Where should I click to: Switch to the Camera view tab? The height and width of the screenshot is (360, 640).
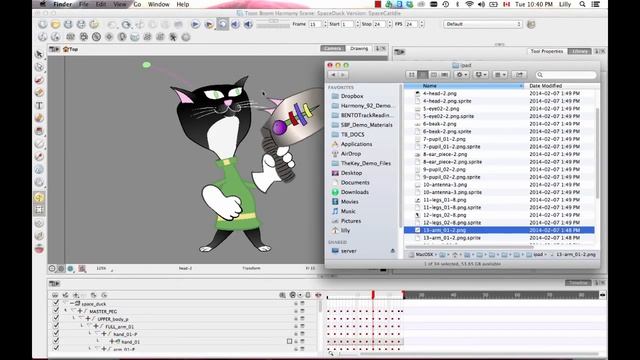coord(333,49)
